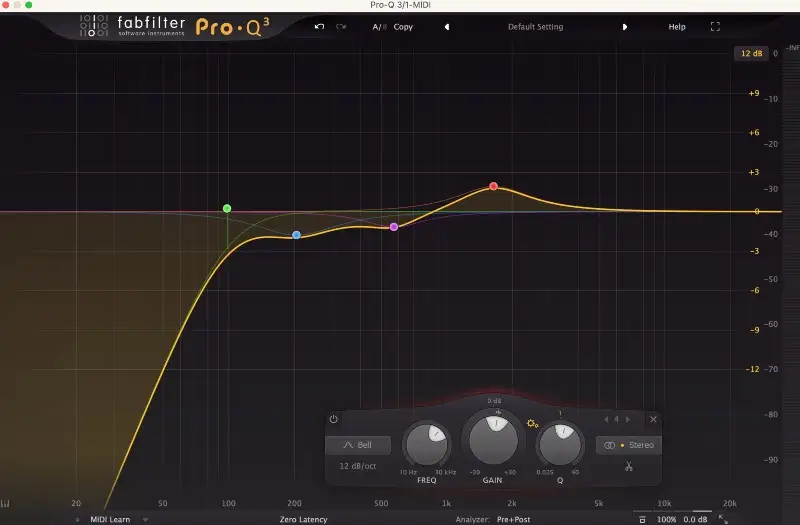
Task: Click the gear icon beside the Gain knob
Action: (x=532, y=424)
